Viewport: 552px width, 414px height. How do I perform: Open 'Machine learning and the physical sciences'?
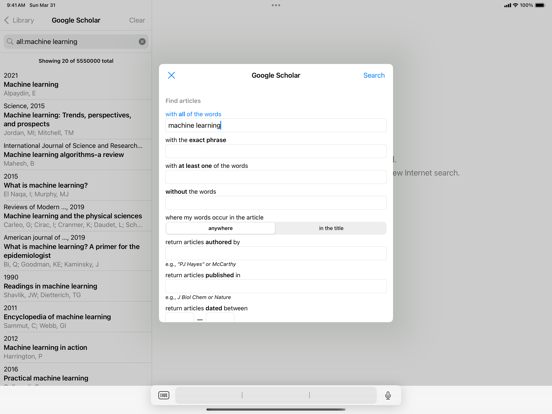(x=76, y=216)
